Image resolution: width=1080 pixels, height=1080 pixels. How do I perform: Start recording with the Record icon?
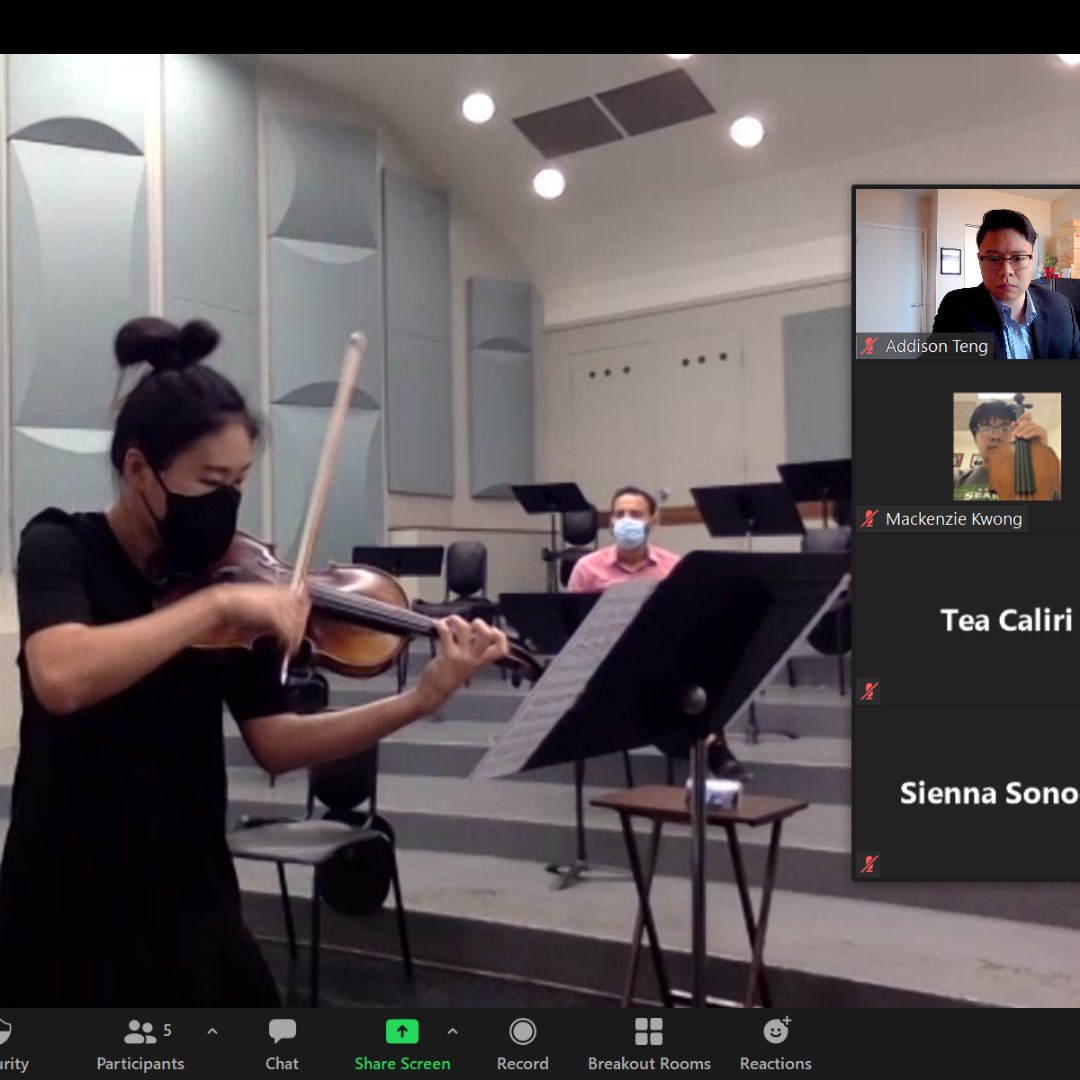point(523,1032)
